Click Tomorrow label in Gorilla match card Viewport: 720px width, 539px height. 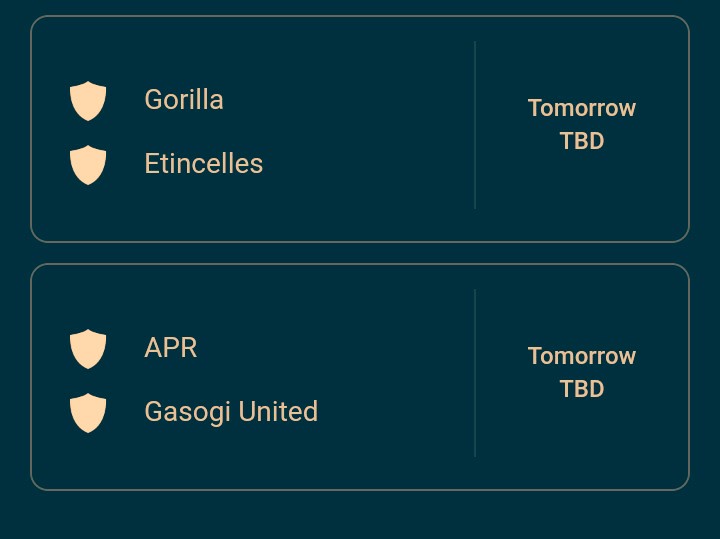[x=581, y=108]
